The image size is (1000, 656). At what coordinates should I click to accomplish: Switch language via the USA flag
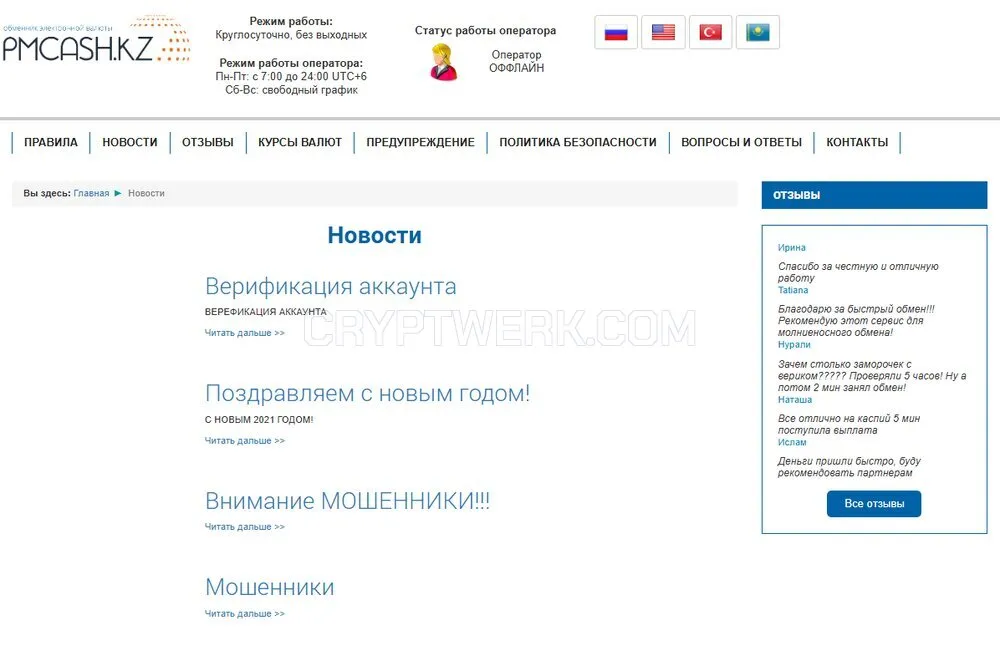(663, 32)
